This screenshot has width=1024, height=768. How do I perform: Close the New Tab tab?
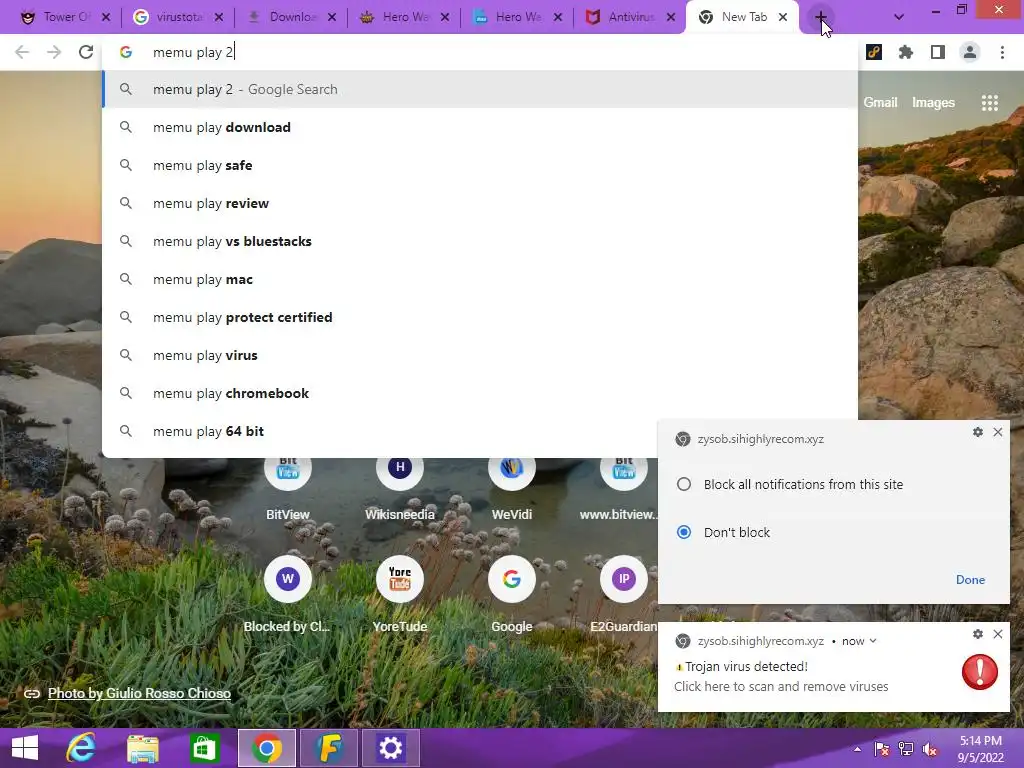[x=783, y=17]
